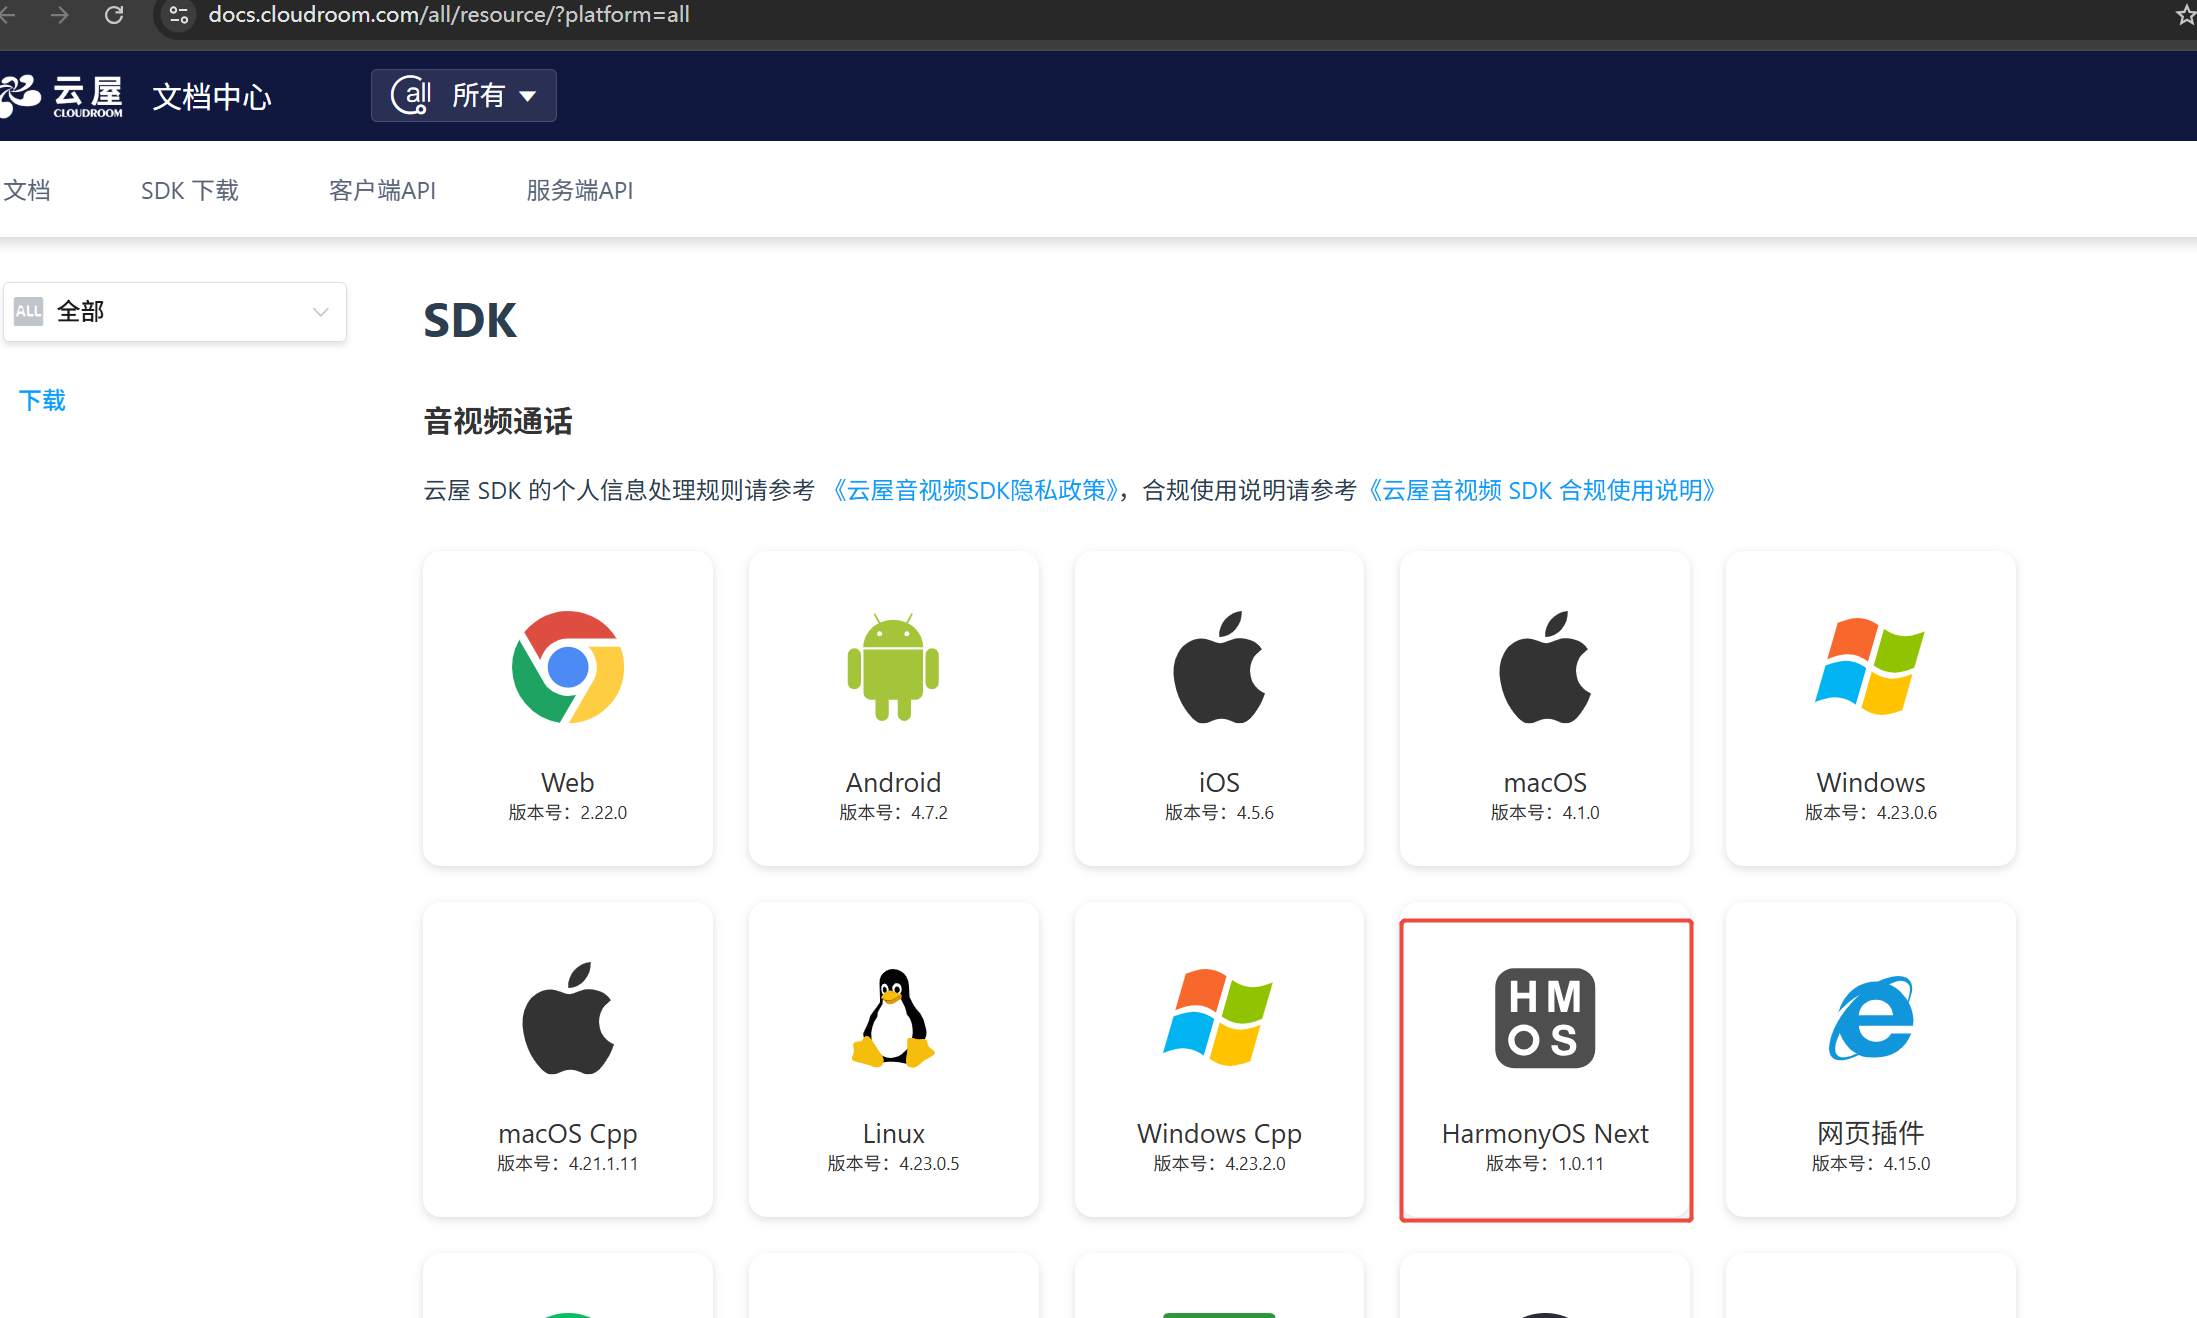Go forward with browser arrow

(60, 15)
